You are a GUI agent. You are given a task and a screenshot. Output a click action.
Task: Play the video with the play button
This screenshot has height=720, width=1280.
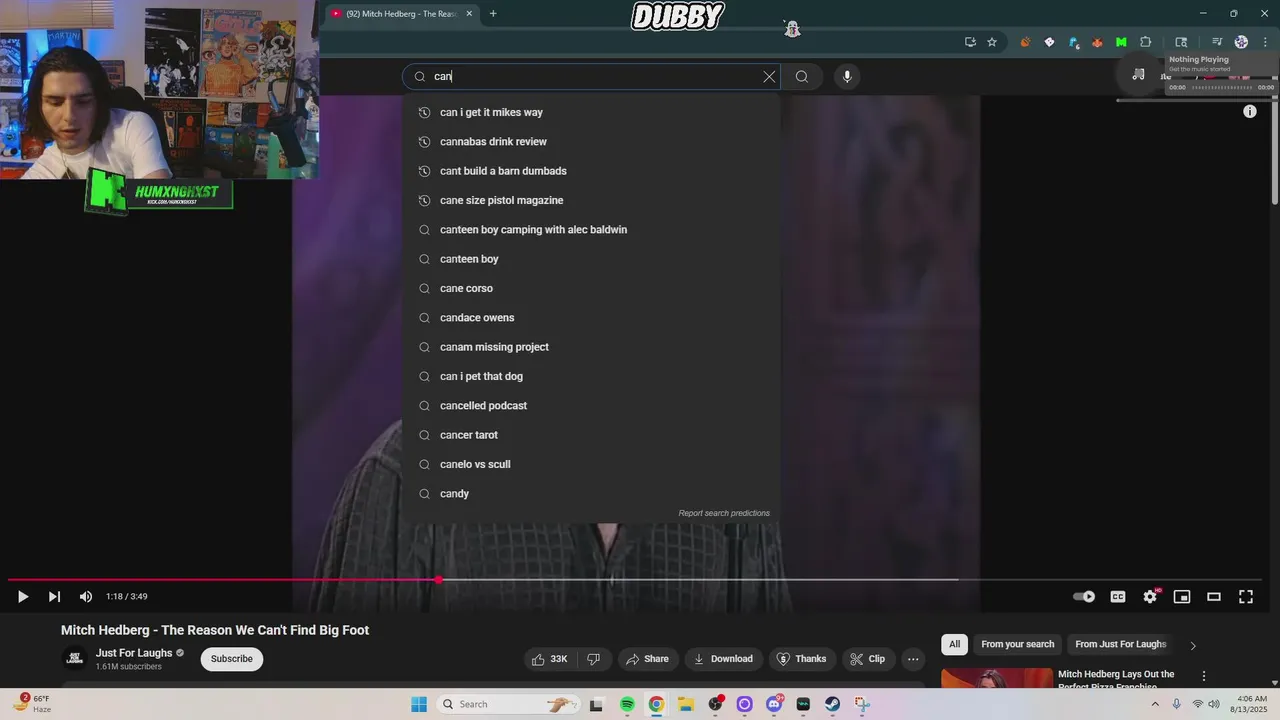pyautogui.click(x=22, y=597)
